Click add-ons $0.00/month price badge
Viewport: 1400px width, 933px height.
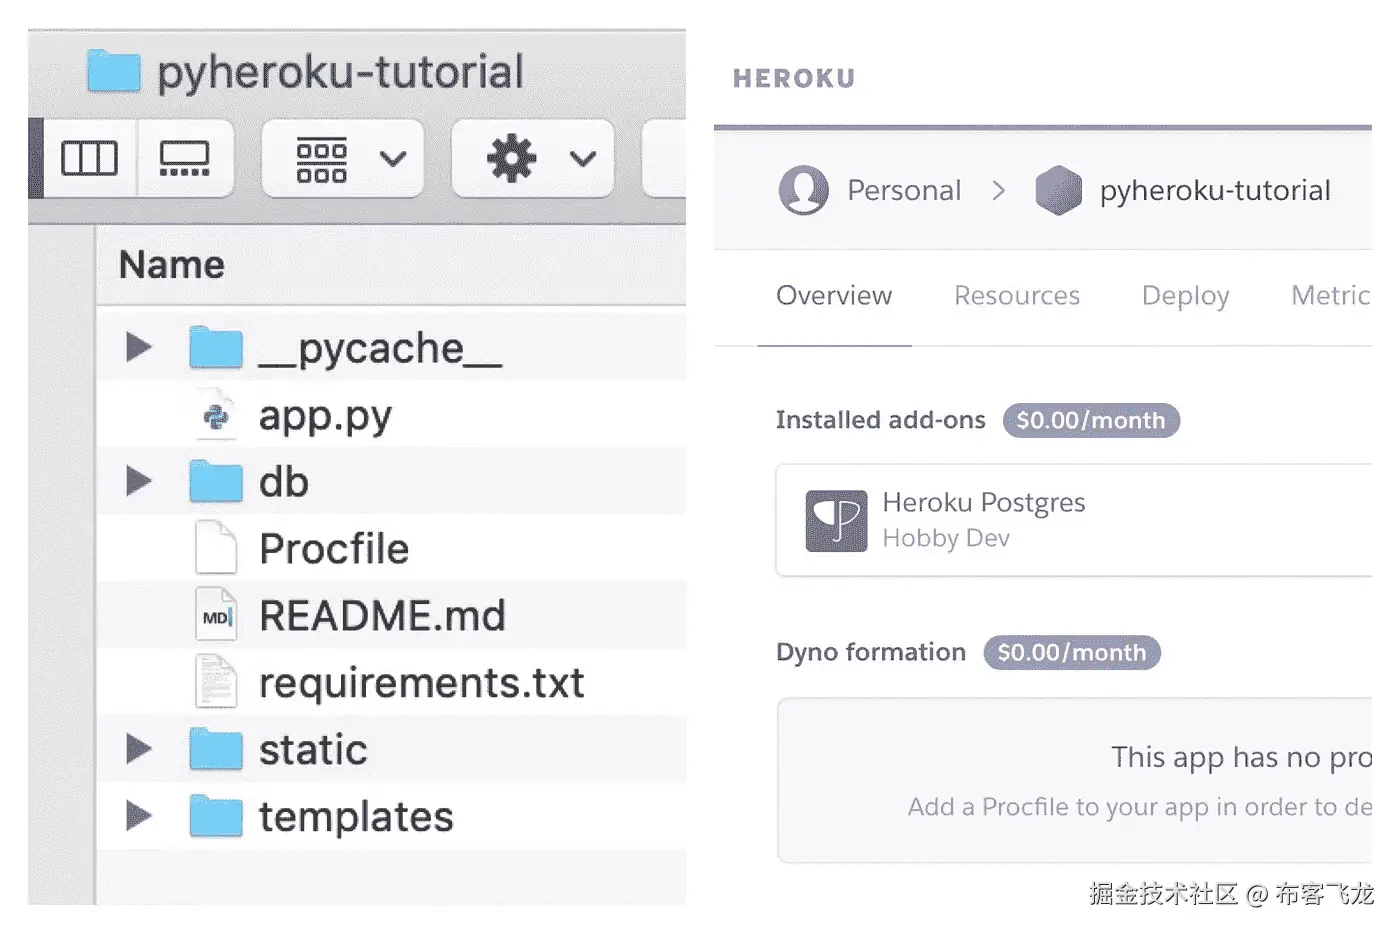(x=1091, y=421)
